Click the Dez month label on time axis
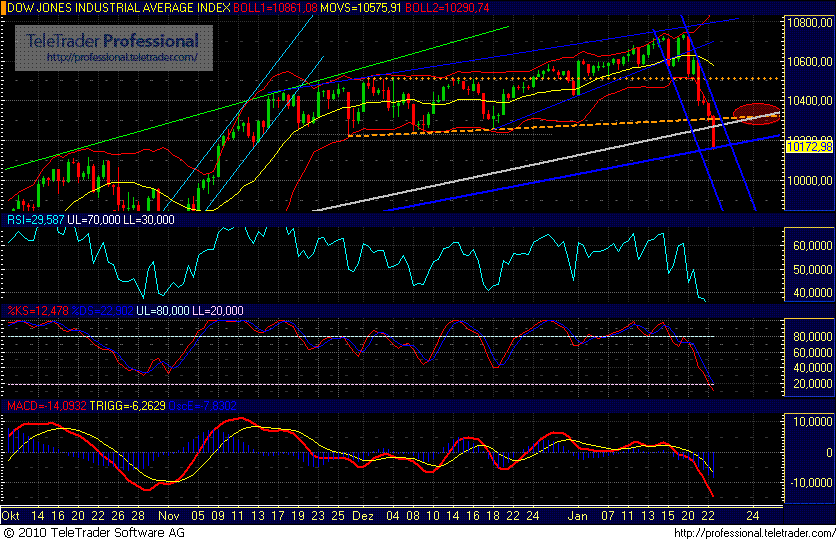The width and height of the screenshot is (836, 542). click(363, 516)
